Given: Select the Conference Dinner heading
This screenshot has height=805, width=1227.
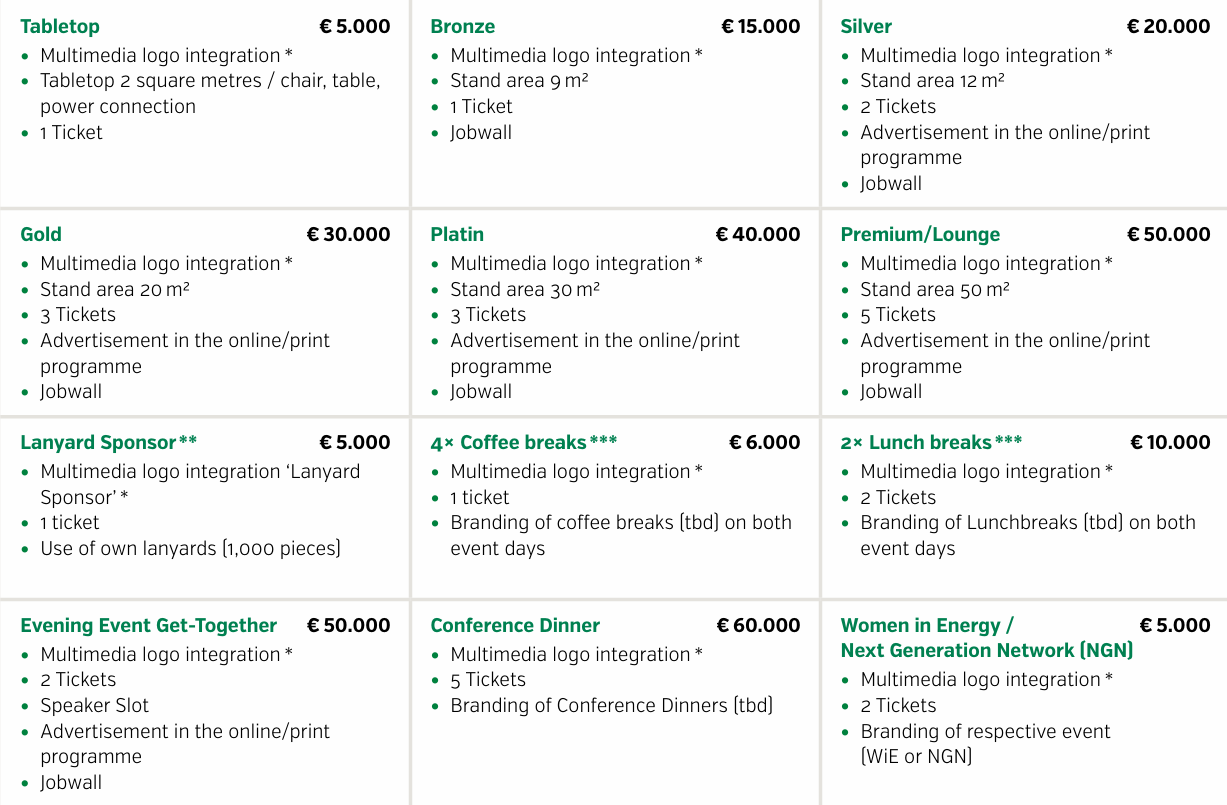Looking at the screenshot, I should (x=515, y=626).
